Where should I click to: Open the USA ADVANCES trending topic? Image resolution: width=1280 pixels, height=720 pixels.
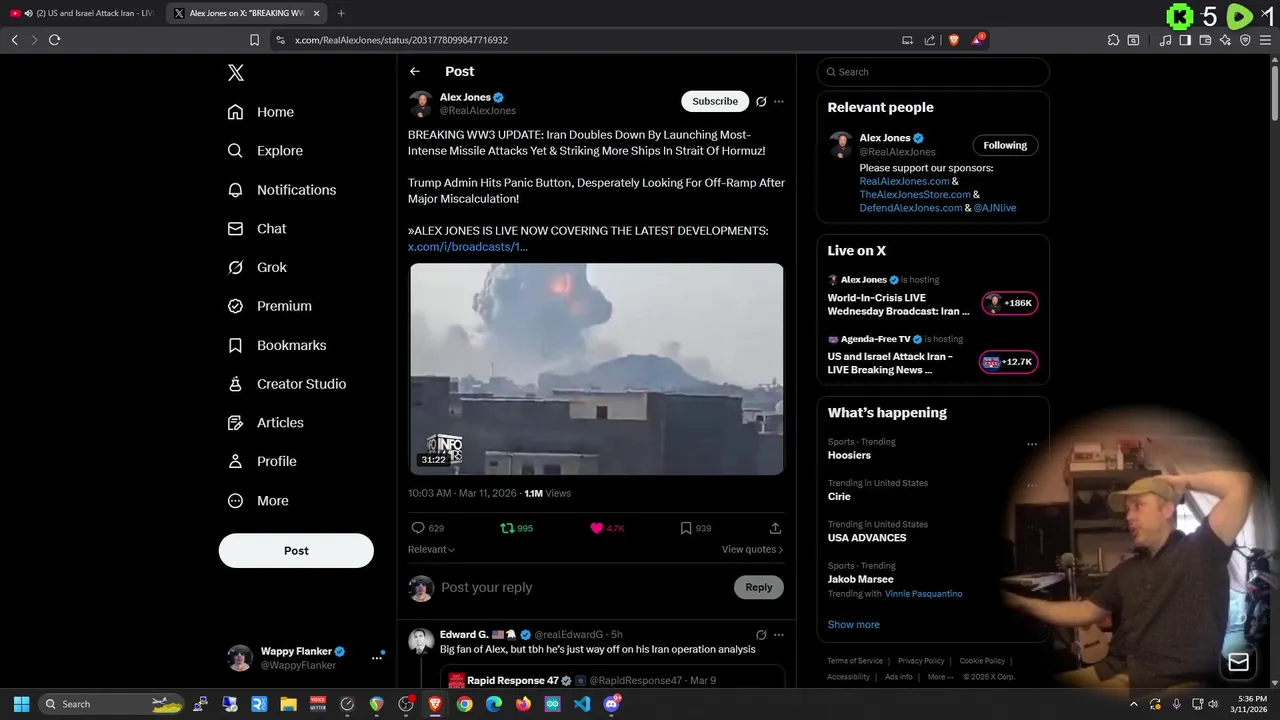(867, 538)
